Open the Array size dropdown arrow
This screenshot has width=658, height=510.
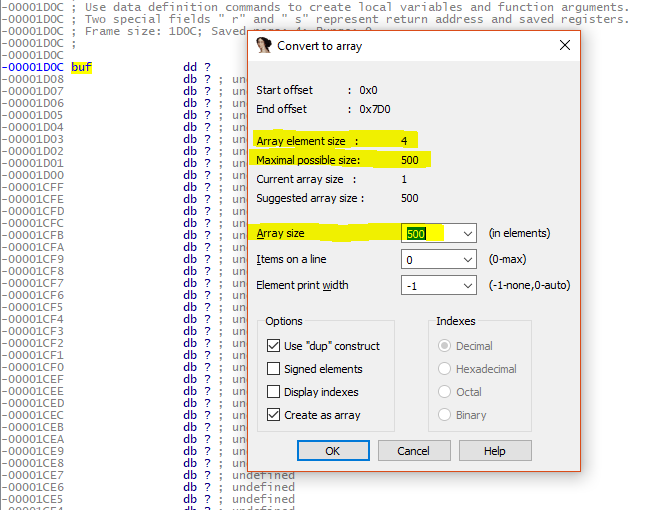point(466,233)
